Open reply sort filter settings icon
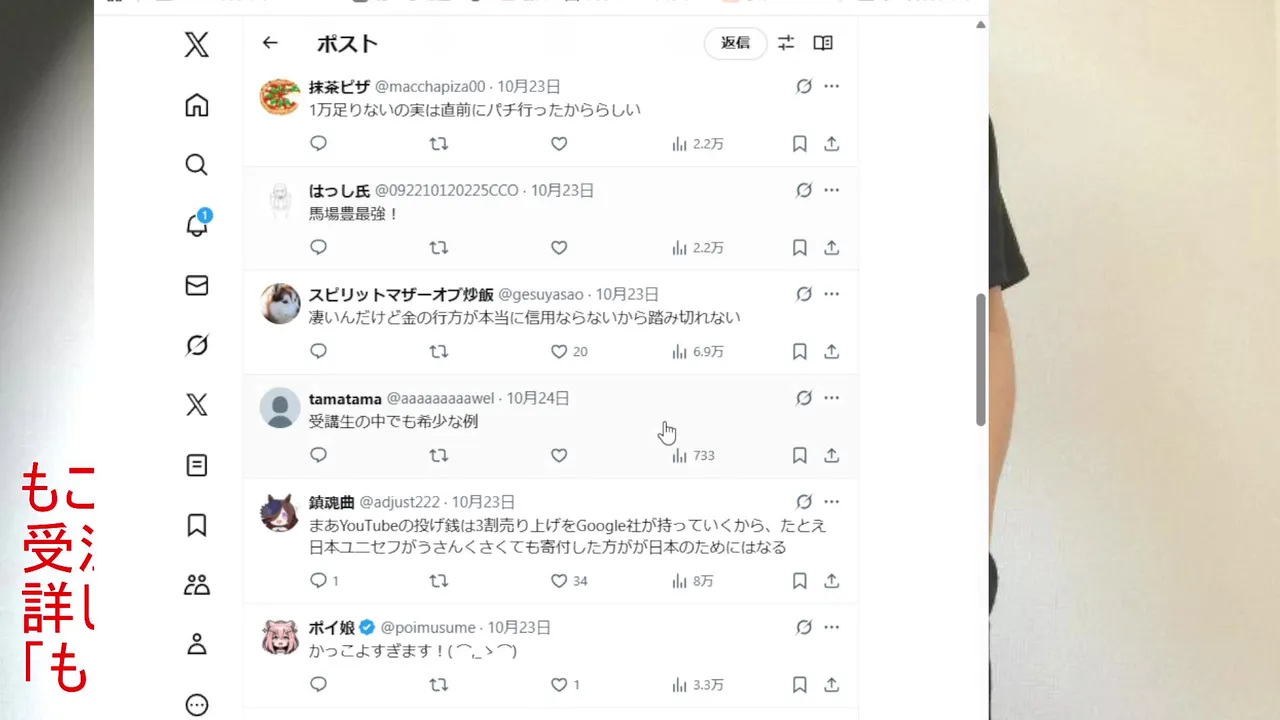The image size is (1280, 720). (x=786, y=43)
